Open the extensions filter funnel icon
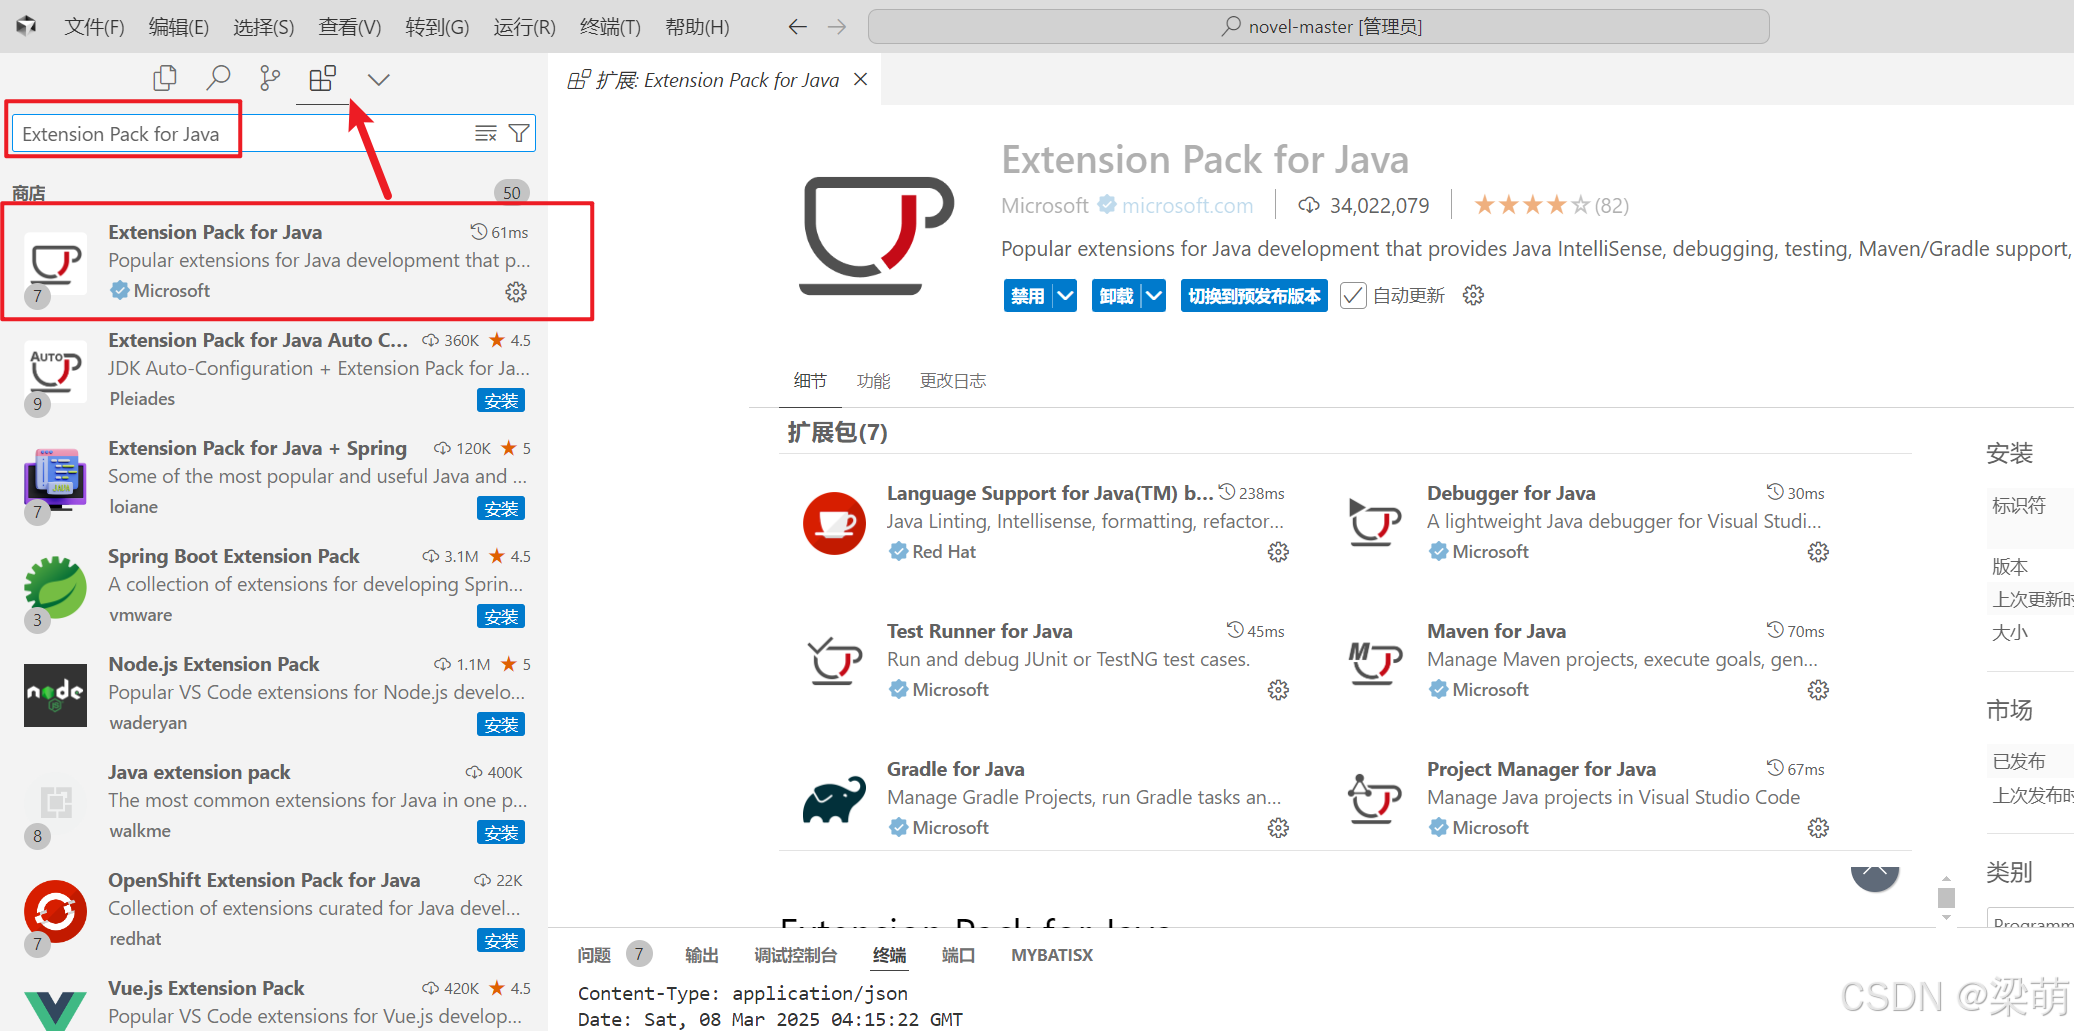 (519, 133)
